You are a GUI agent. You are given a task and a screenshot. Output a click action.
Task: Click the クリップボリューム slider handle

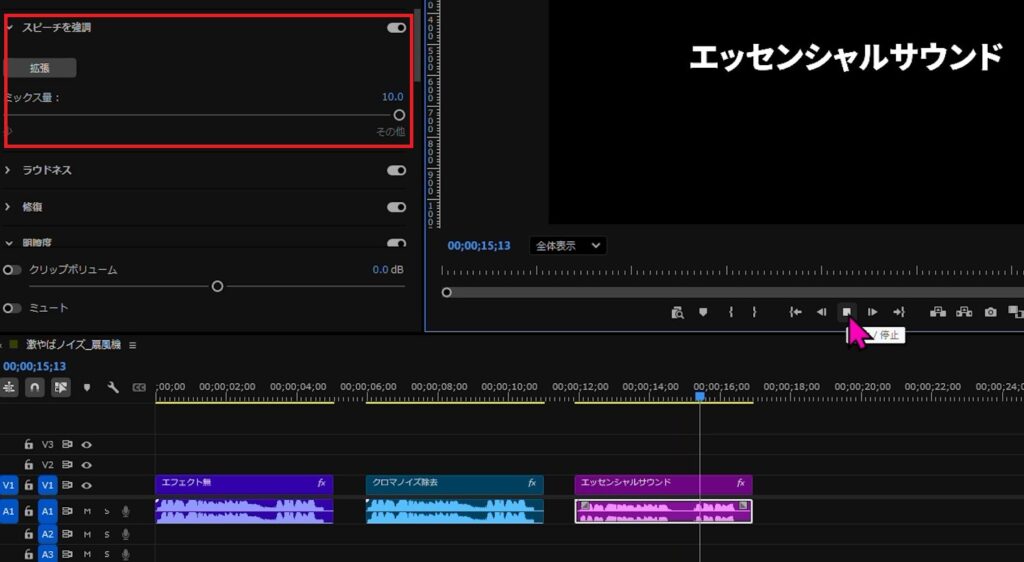[x=217, y=286]
